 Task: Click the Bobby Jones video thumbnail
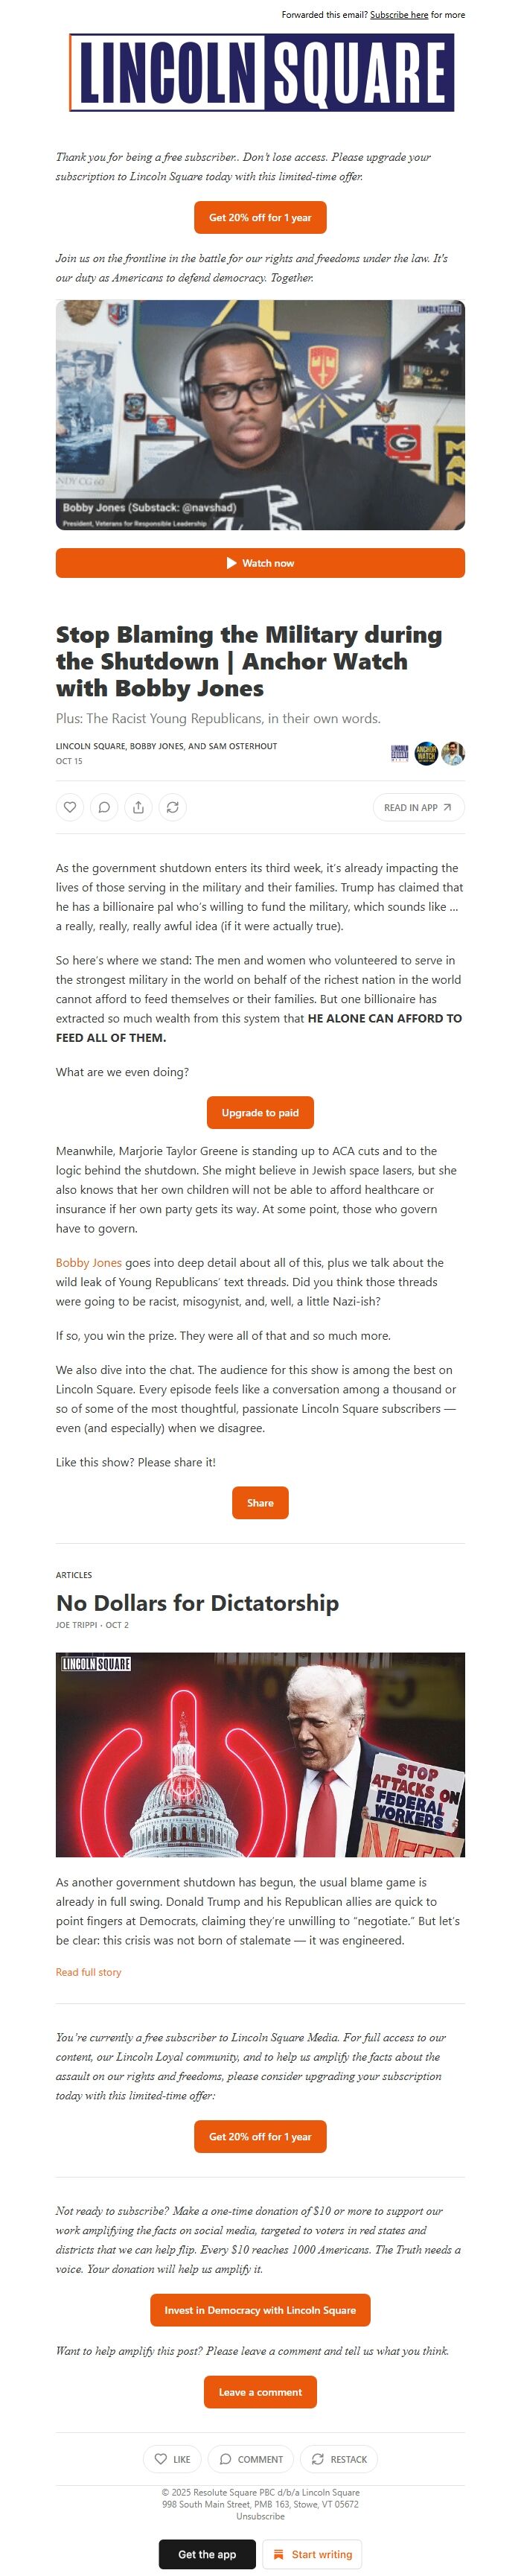click(260, 415)
